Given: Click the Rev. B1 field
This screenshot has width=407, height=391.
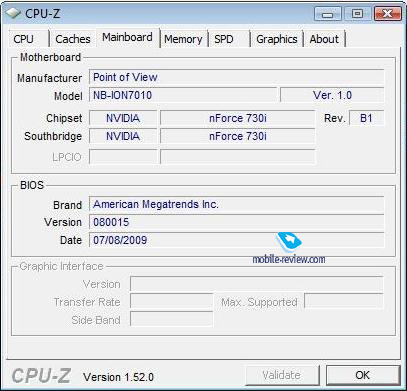Looking at the screenshot, I should tap(366, 118).
